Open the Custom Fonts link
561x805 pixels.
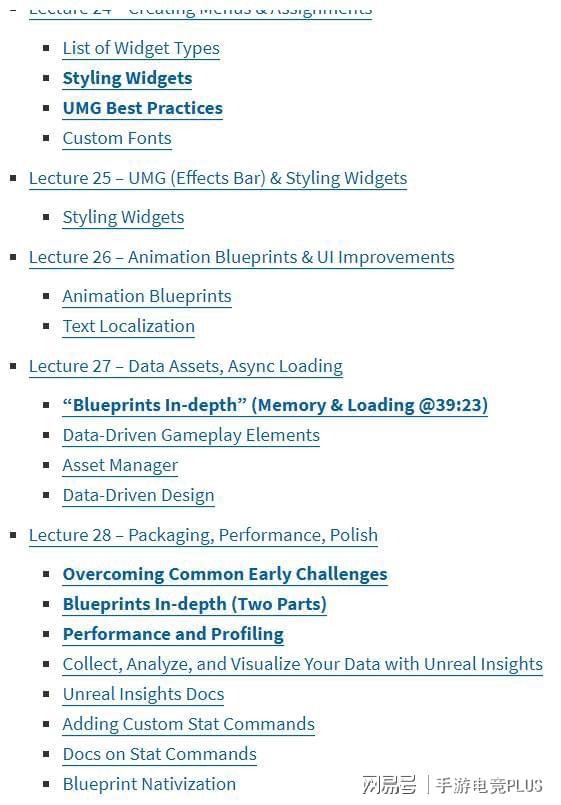click(x=117, y=138)
